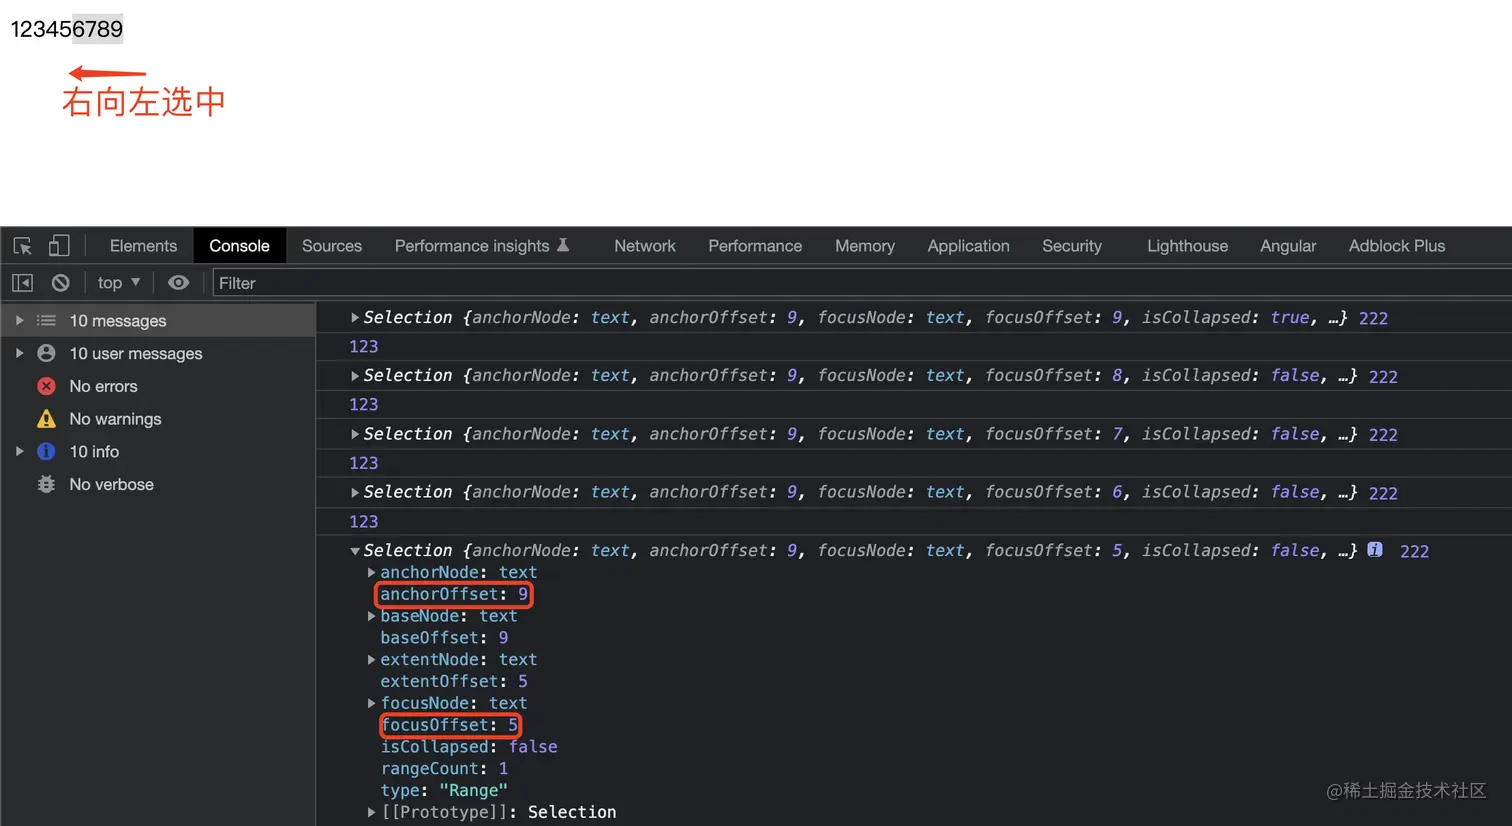Click the red error icon in sidebar
Image resolution: width=1512 pixels, height=826 pixels.
46,386
